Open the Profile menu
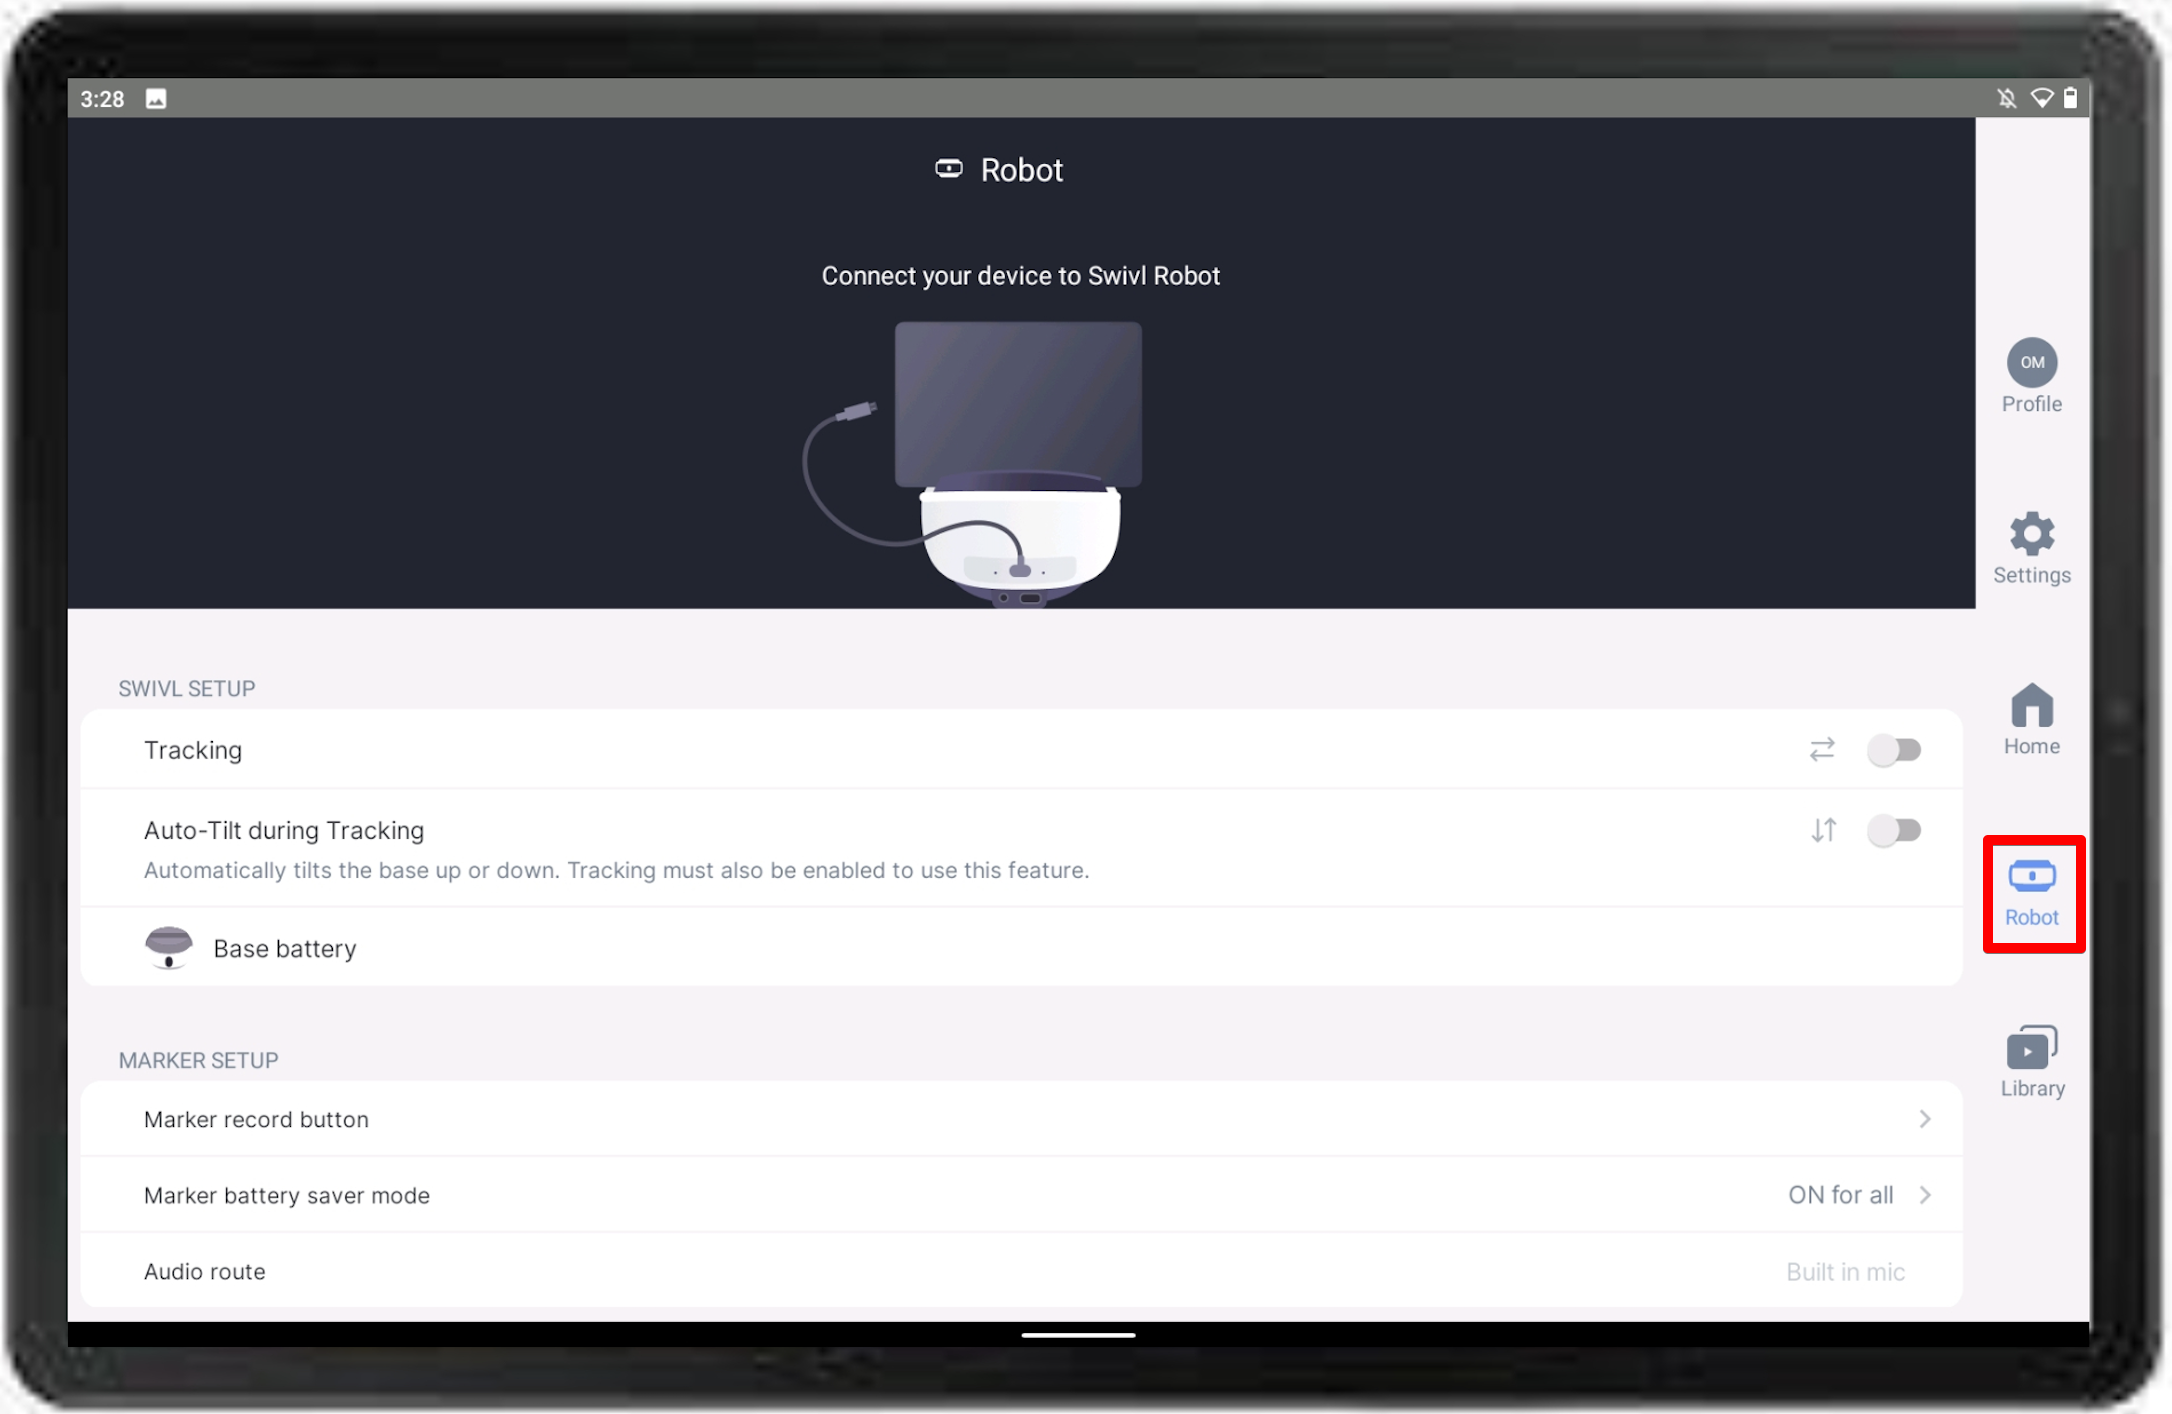Image resolution: width=2172 pixels, height=1414 pixels. (x=2031, y=375)
